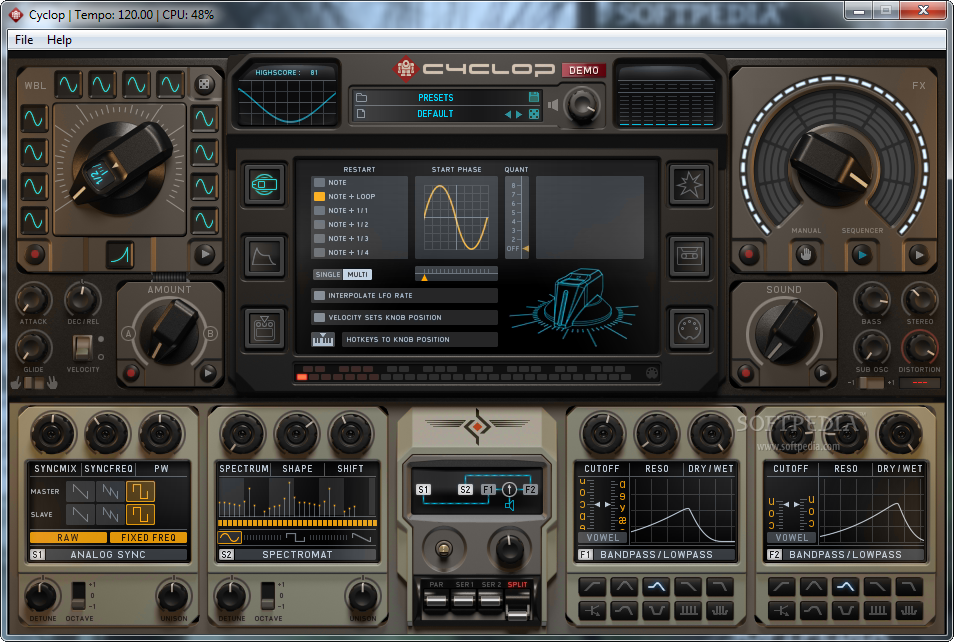Viewport: 954px width, 642px height.
Task: Select previous preset with left arrow
Action: (507, 114)
